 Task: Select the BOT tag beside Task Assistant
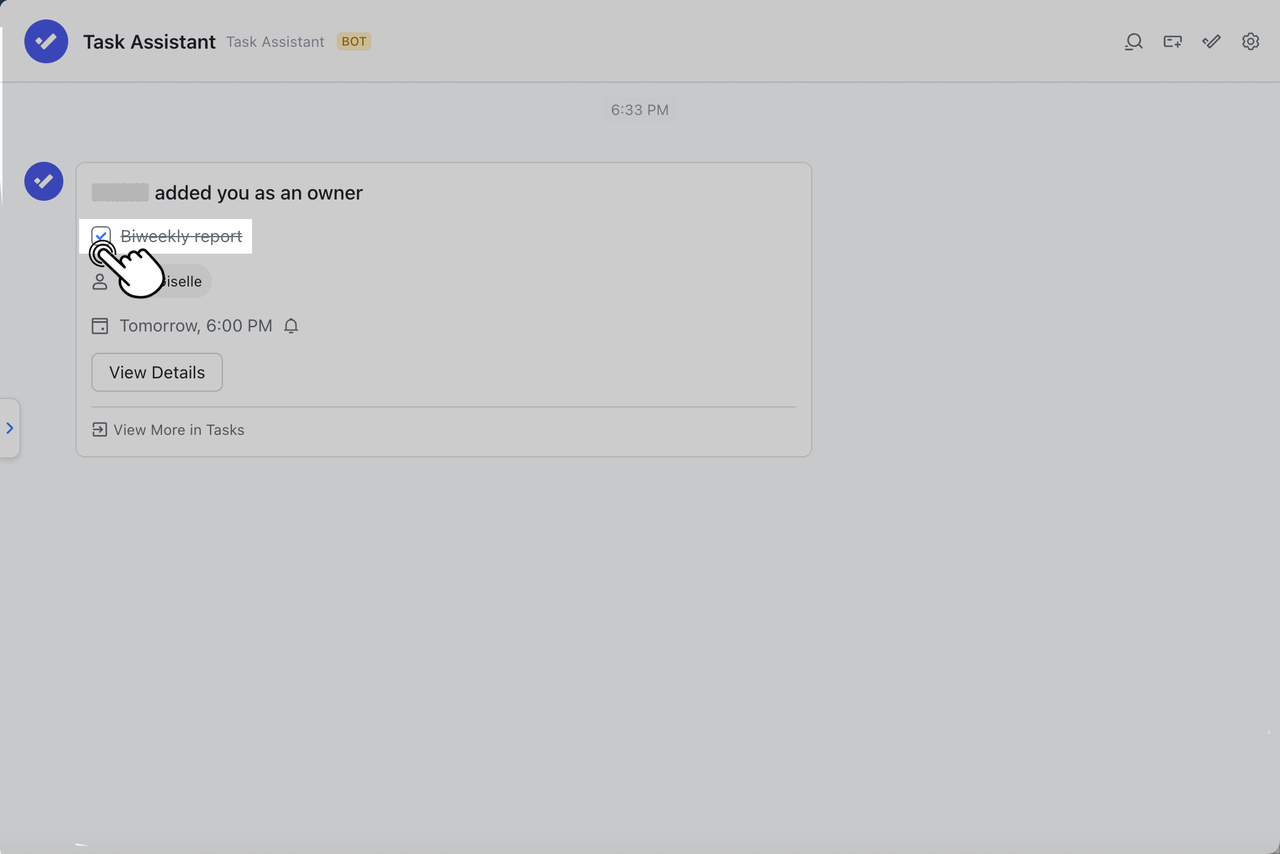pyautogui.click(x=354, y=41)
